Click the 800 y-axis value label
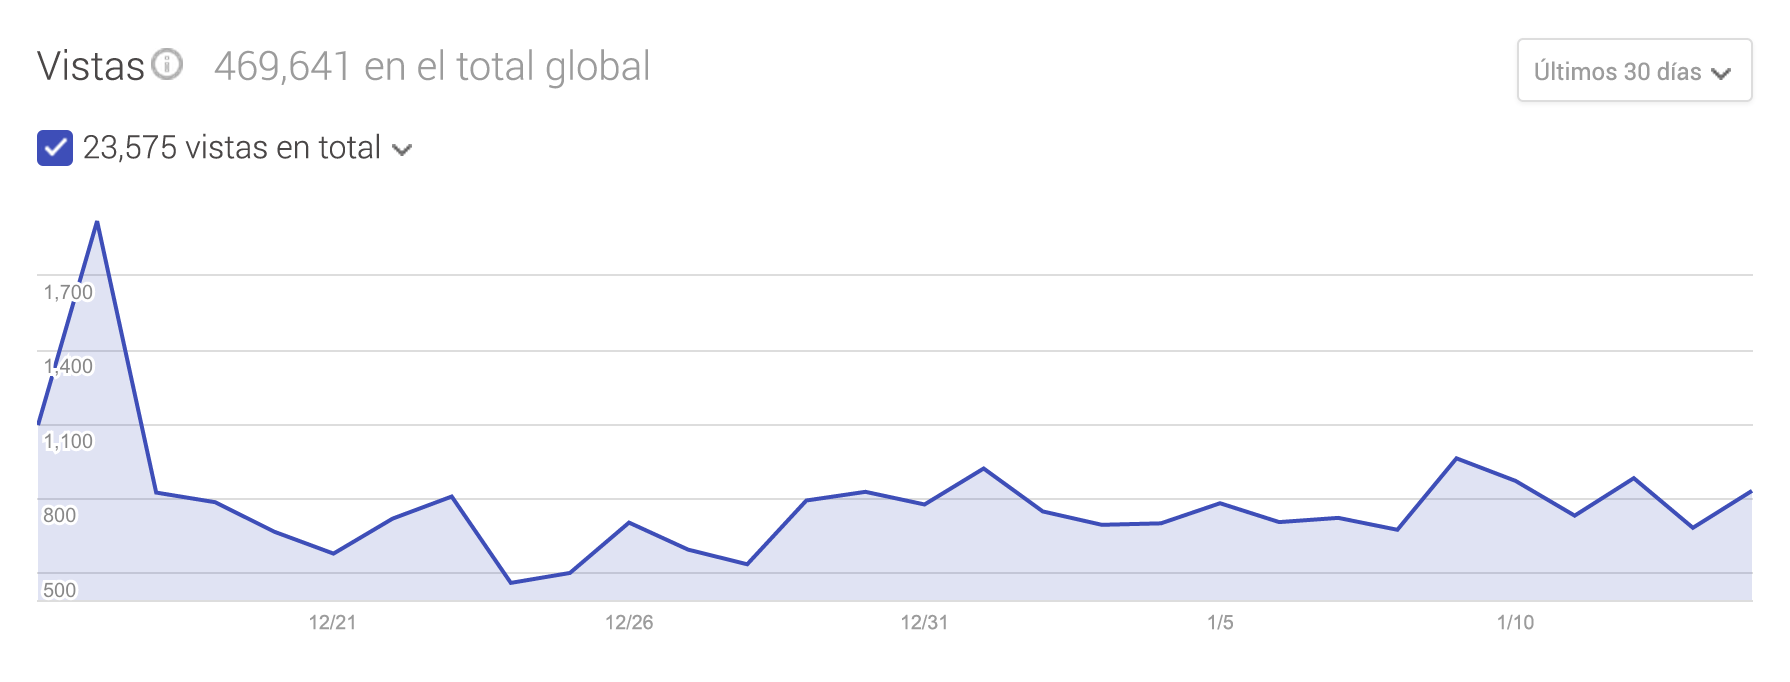1790x682 pixels. pos(59,515)
